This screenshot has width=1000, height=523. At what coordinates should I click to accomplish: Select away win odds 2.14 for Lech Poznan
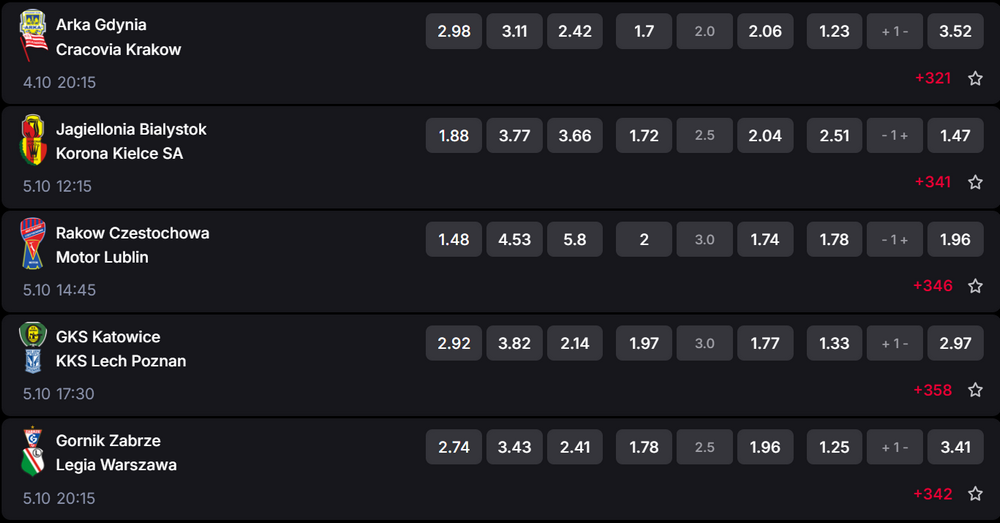(575, 344)
